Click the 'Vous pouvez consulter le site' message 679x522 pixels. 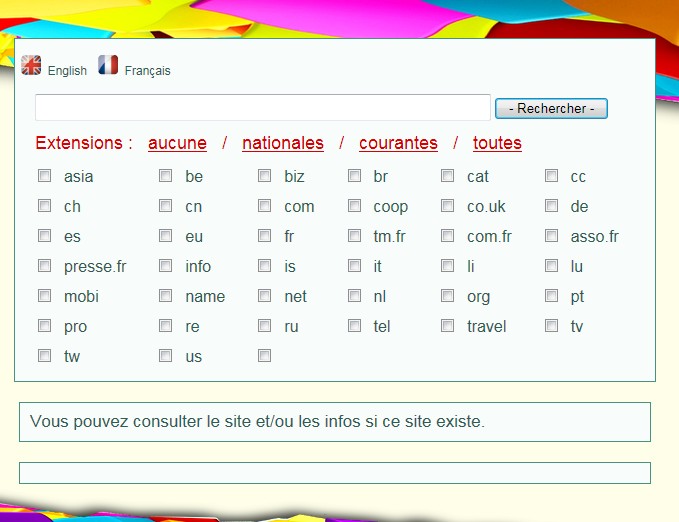pyautogui.click(x=257, y=421)
